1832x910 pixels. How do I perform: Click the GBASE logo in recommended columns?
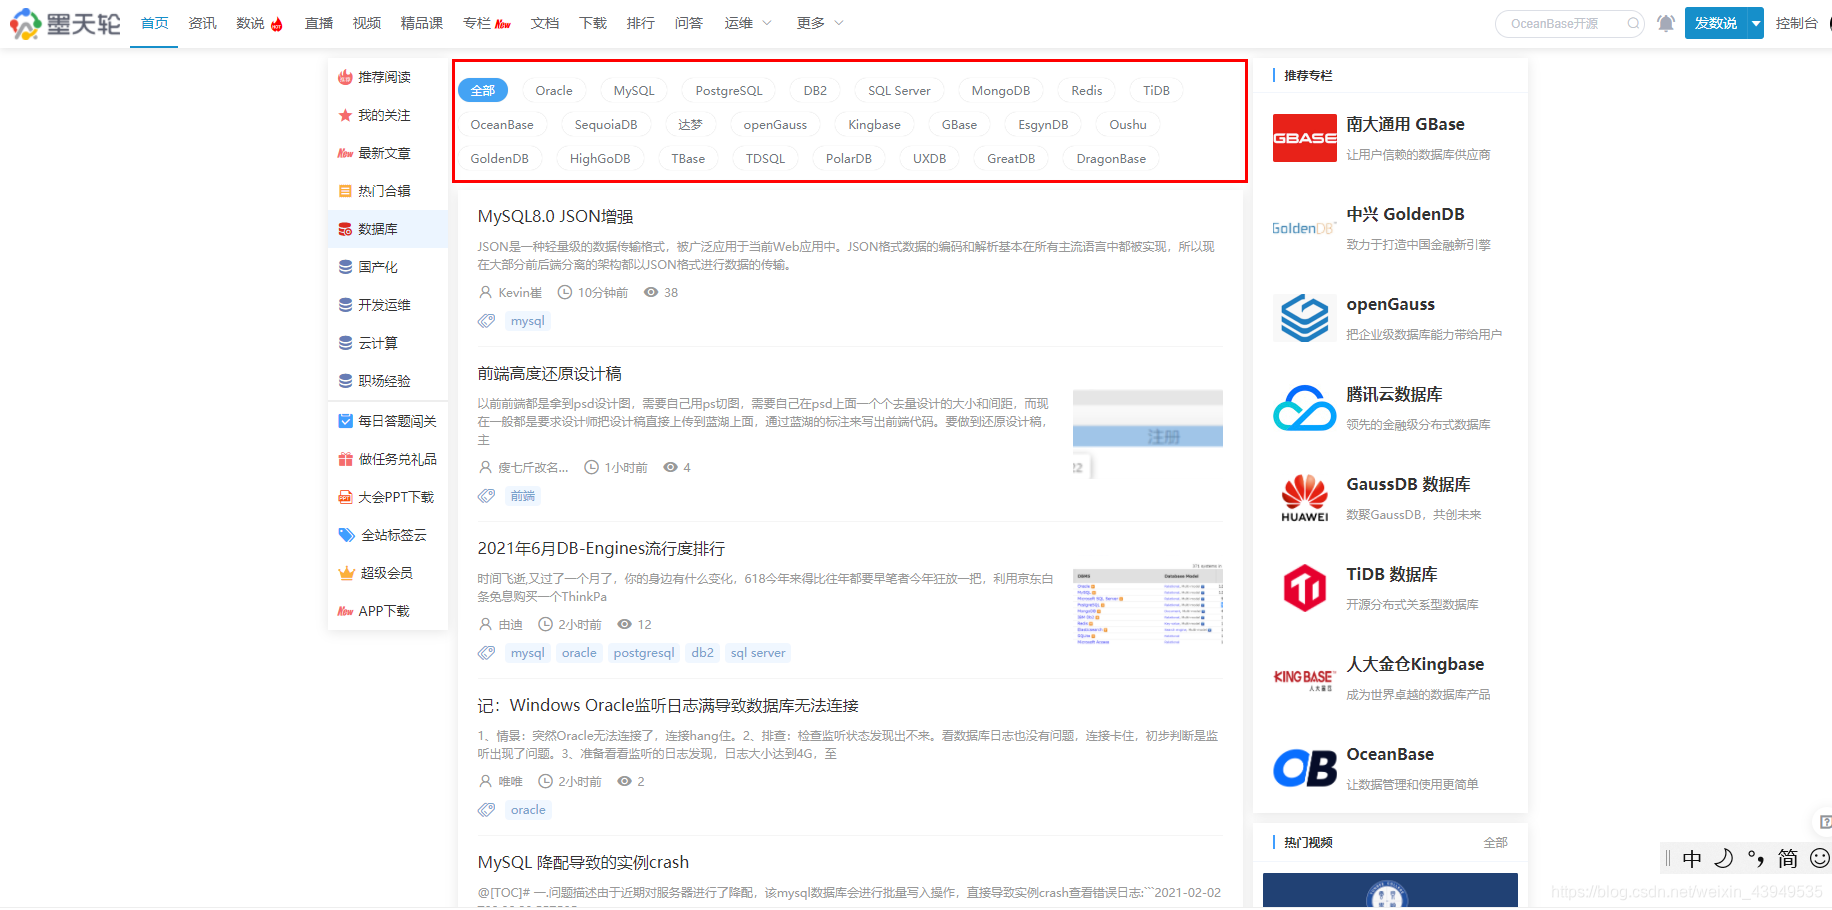[x=1304, y=138]
